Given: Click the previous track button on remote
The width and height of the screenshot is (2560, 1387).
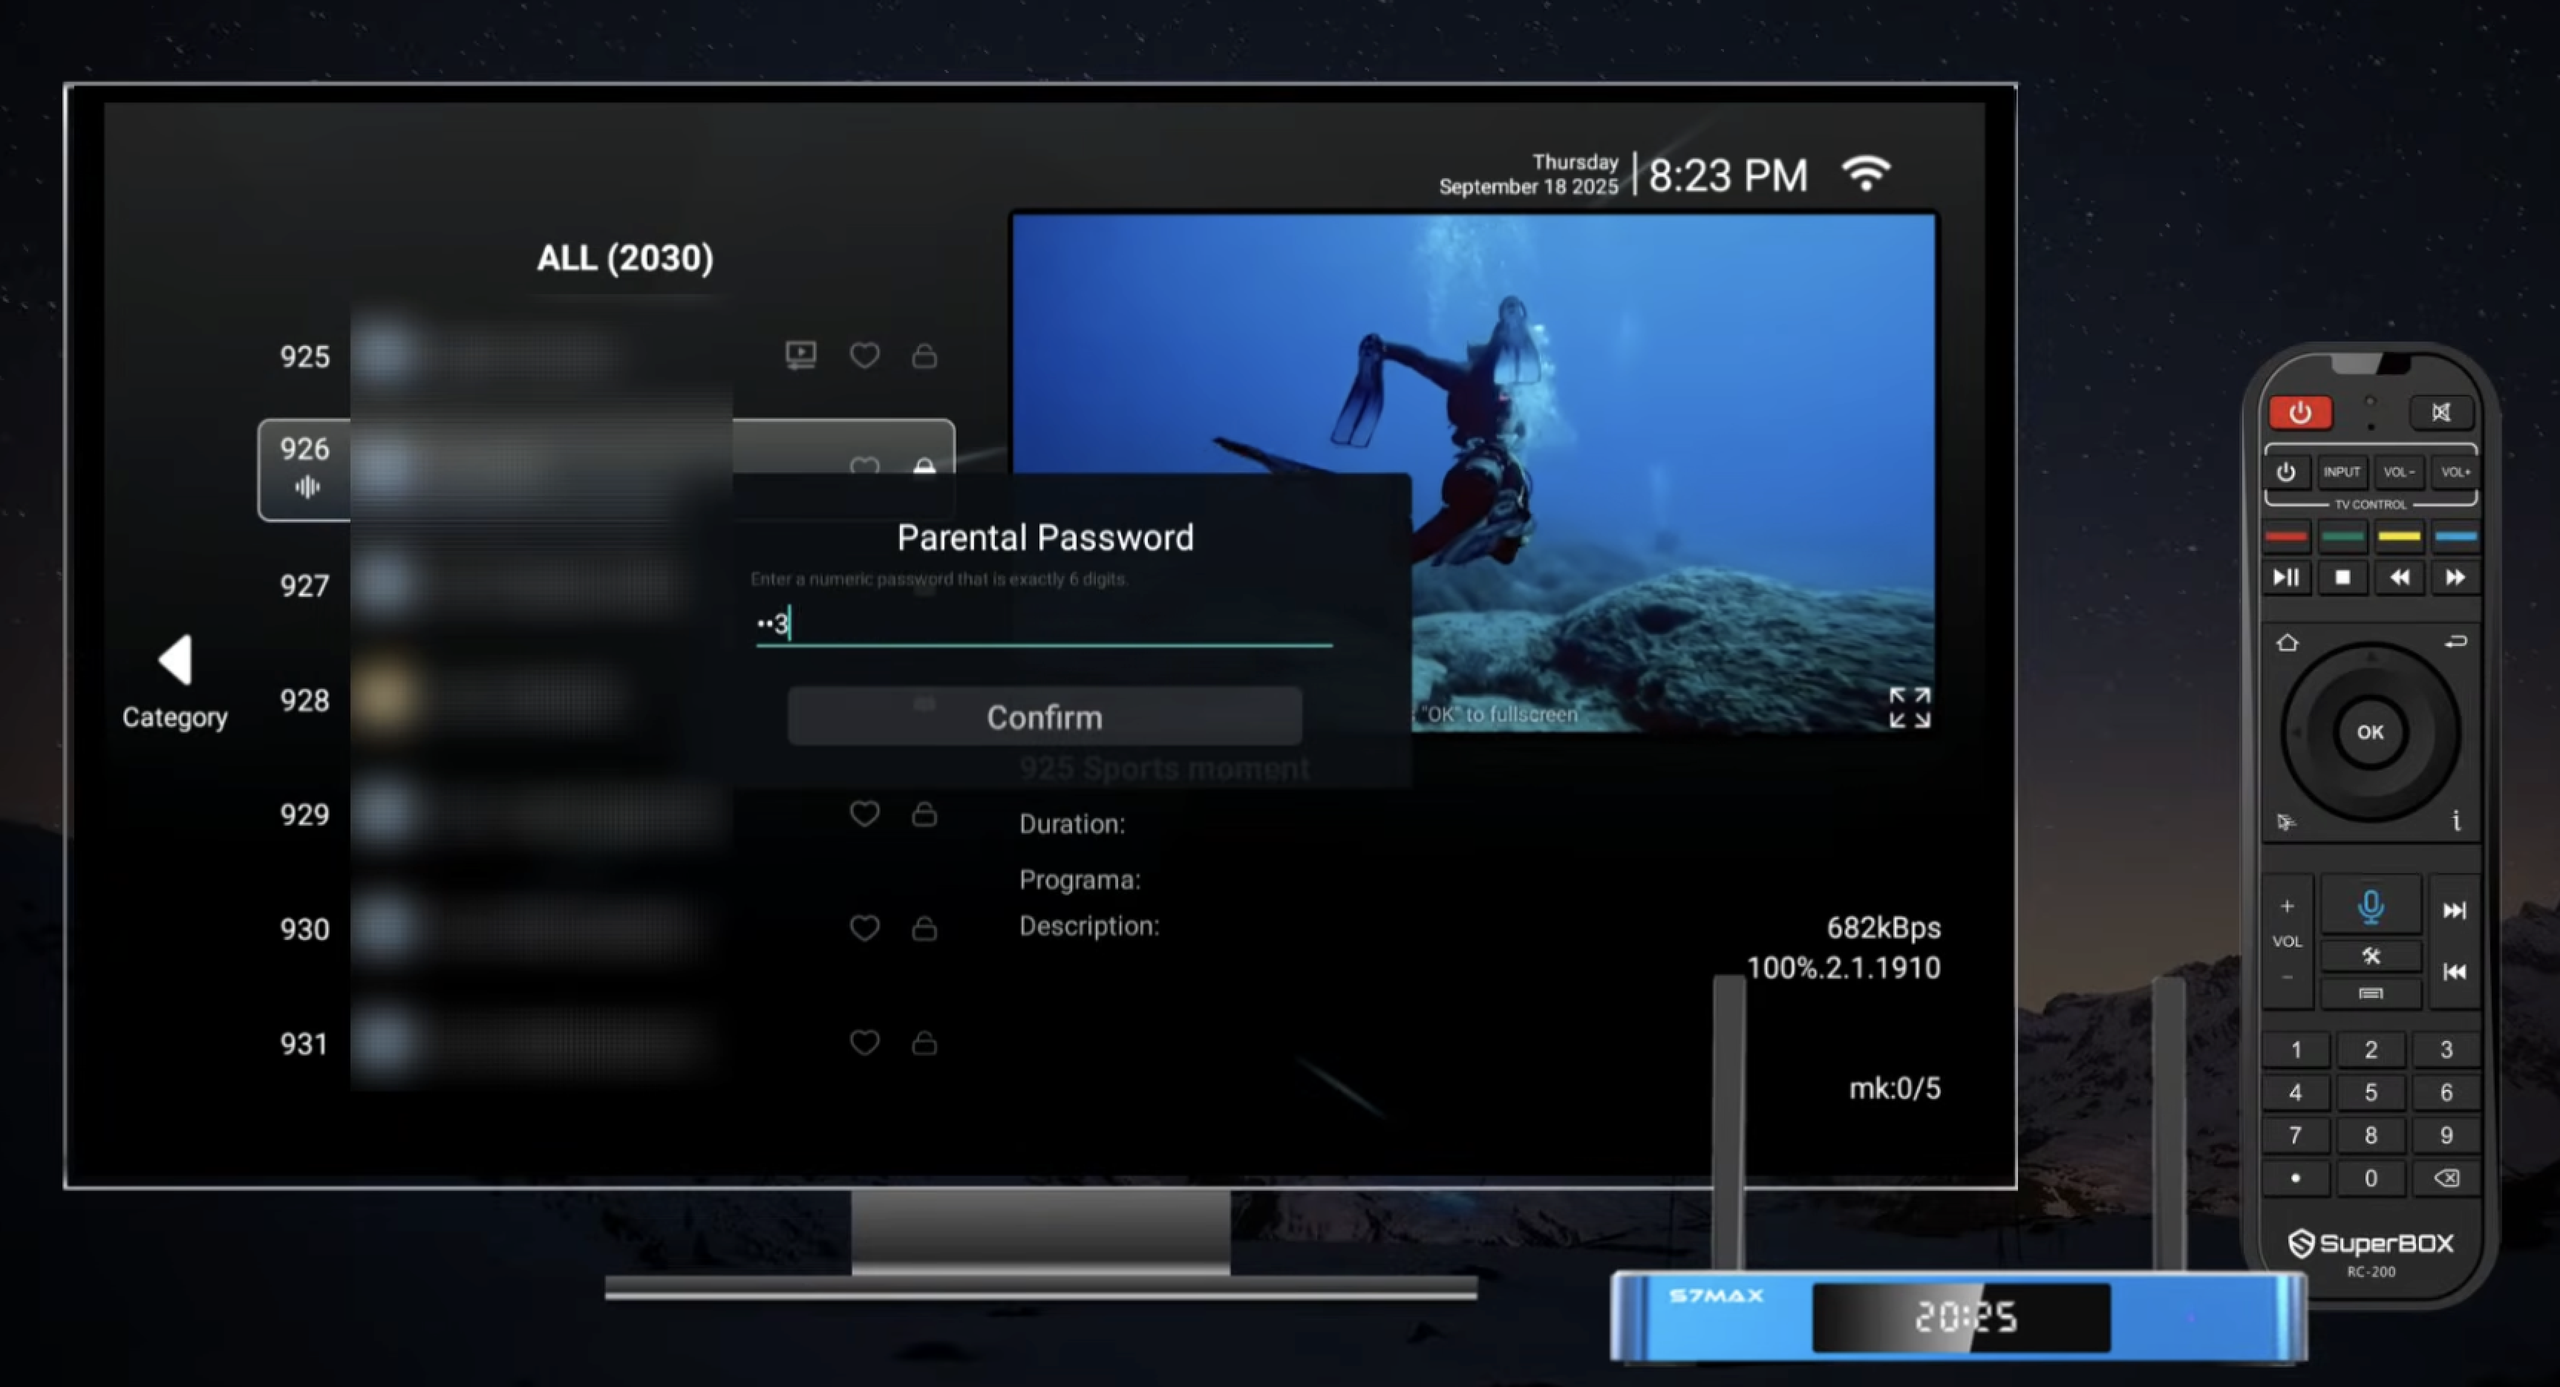Looking at the screenshot, I should tap(2454, 971).
